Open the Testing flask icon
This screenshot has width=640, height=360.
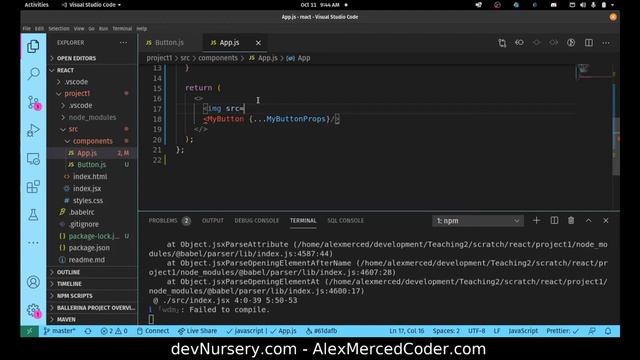click(x=33, y=215)
